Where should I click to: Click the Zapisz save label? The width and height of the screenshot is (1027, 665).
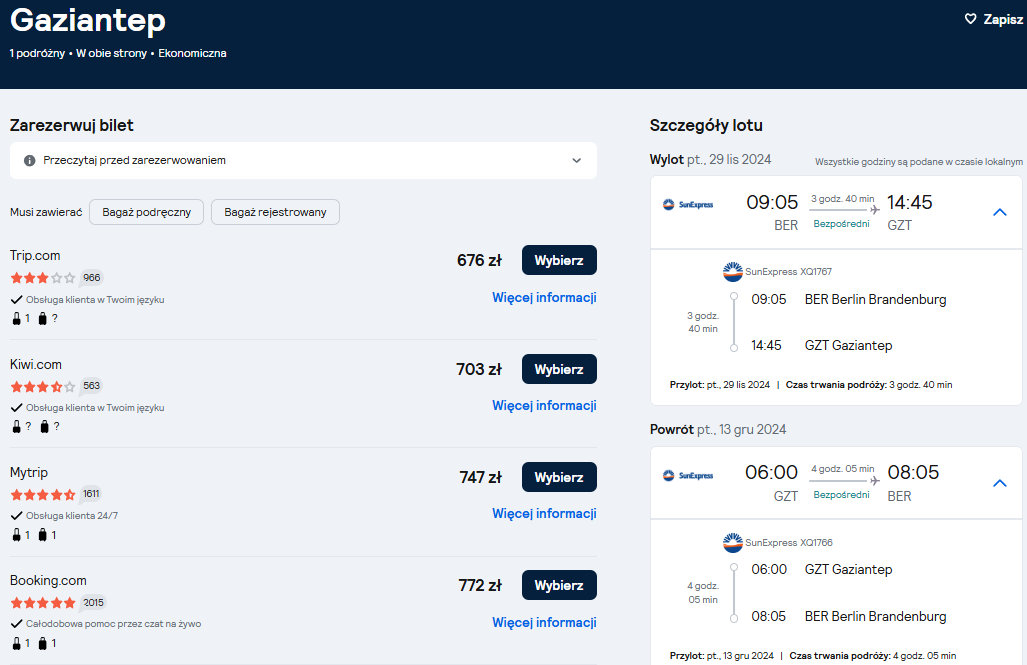click(1003, 20)
